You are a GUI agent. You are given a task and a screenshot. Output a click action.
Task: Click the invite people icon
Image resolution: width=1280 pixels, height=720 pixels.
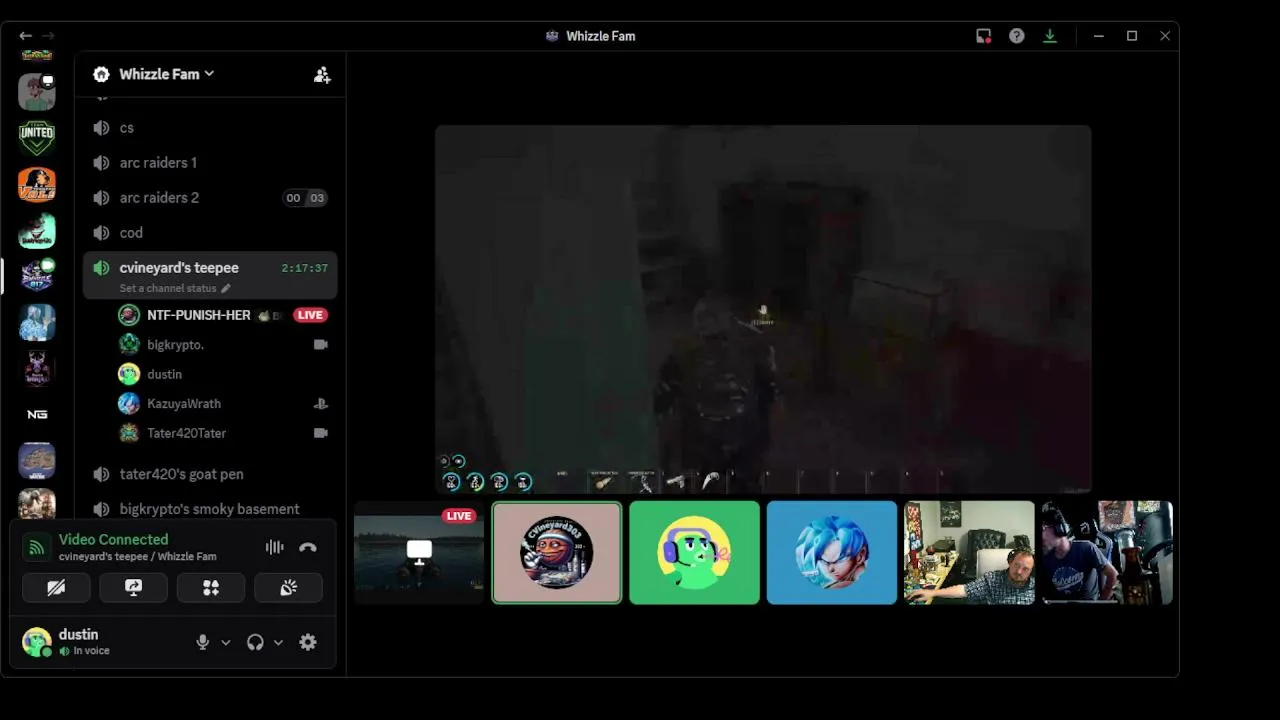click(x=322, y=75)
